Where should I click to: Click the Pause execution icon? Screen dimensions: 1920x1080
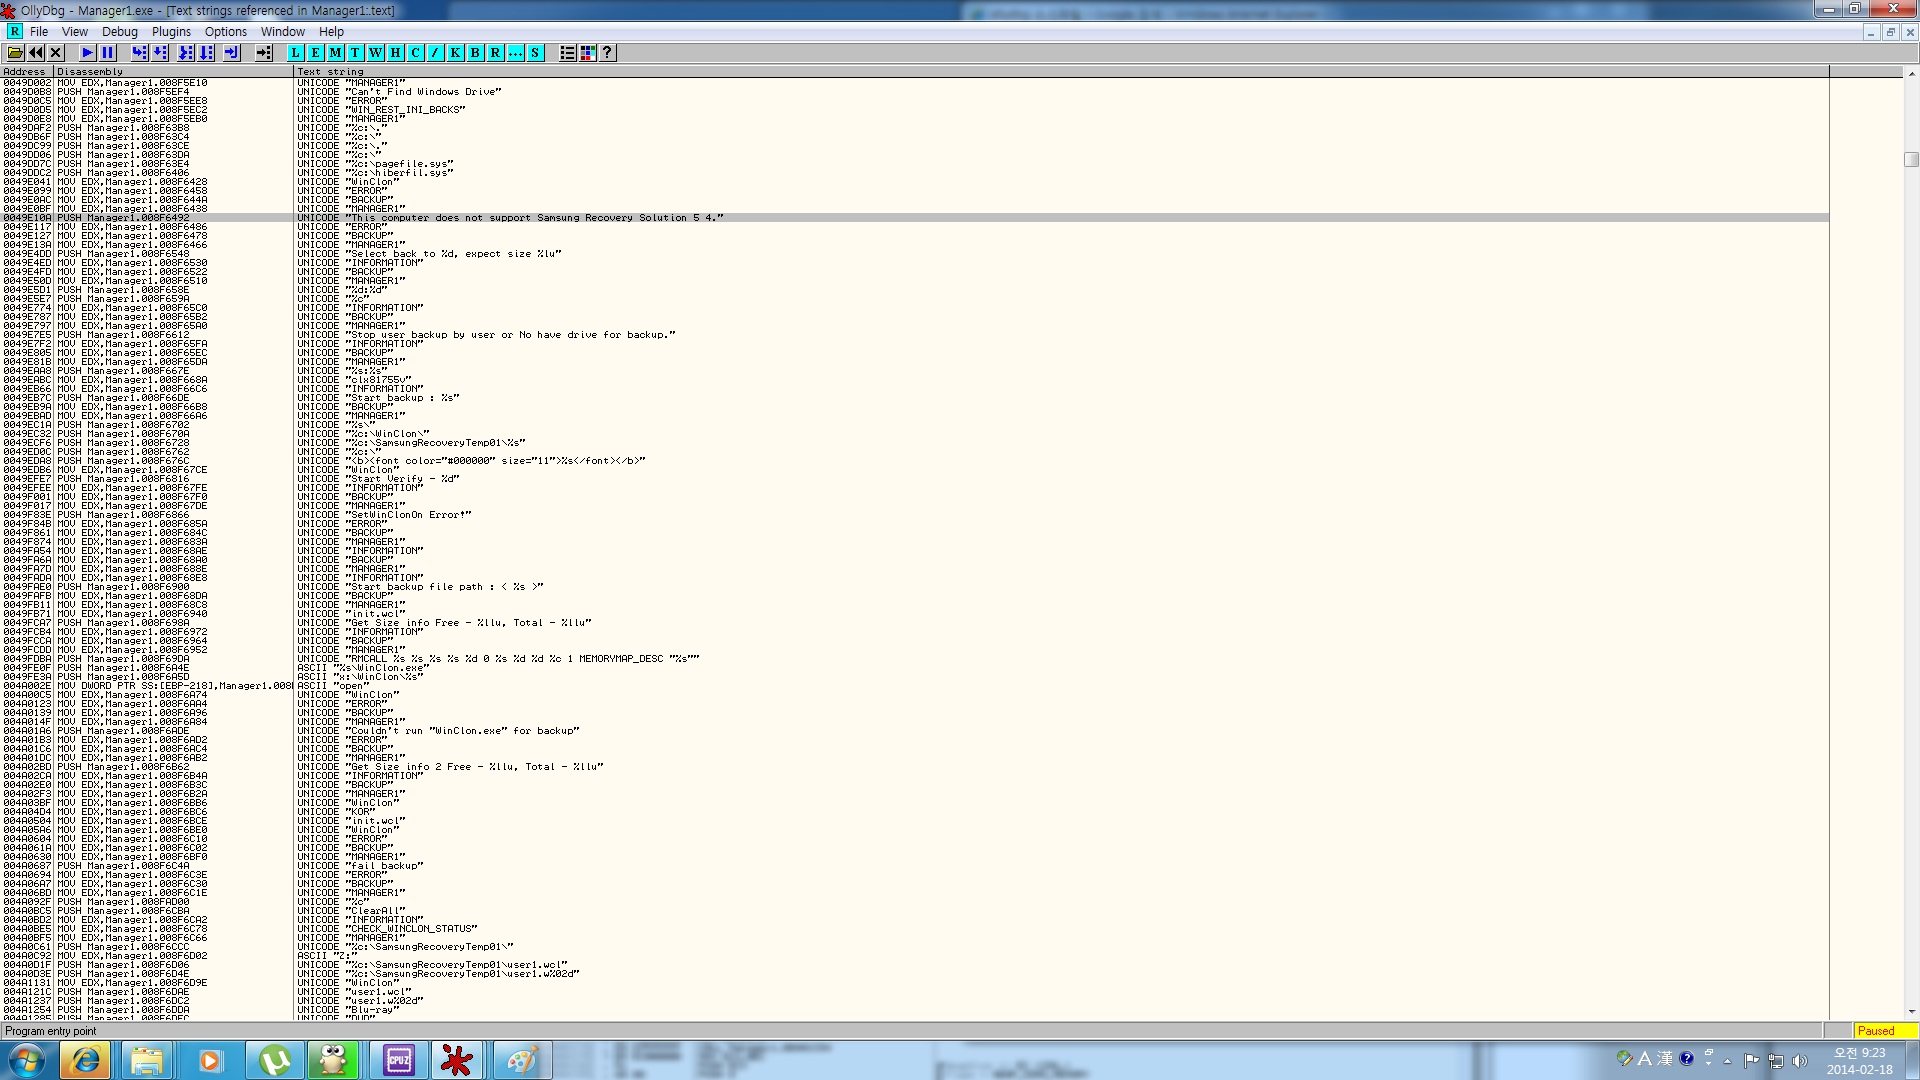[108, 53]
